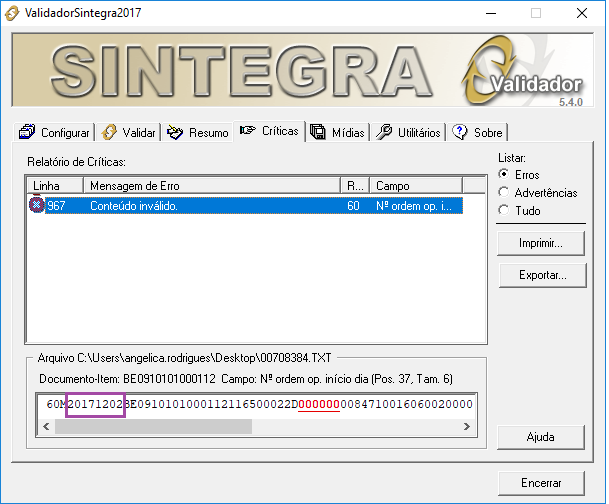Click the Utilitários wrench icon
This screenshot has height=504, width=609.
tap(384, 132)
